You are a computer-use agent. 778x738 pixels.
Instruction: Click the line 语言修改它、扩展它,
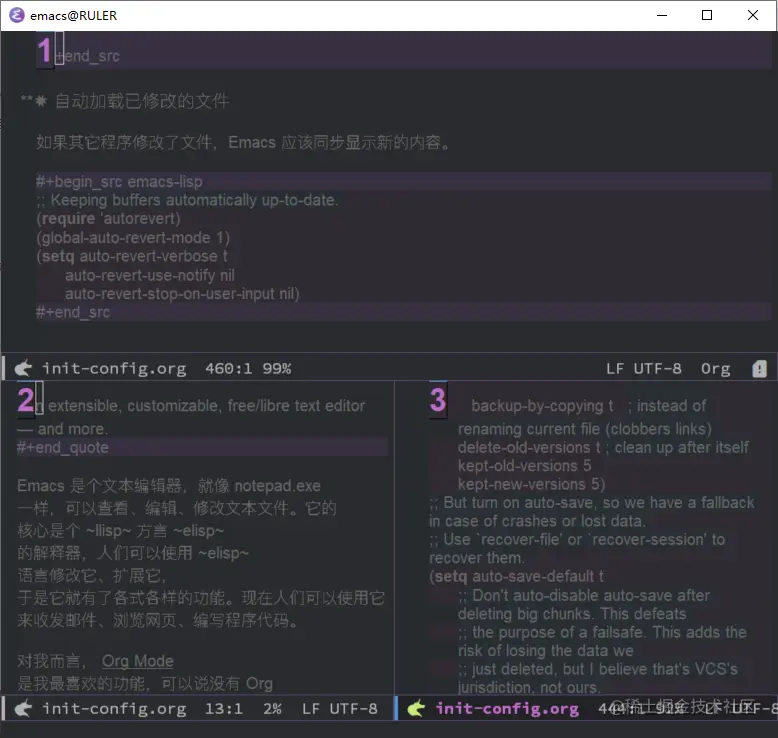[92, 576]
